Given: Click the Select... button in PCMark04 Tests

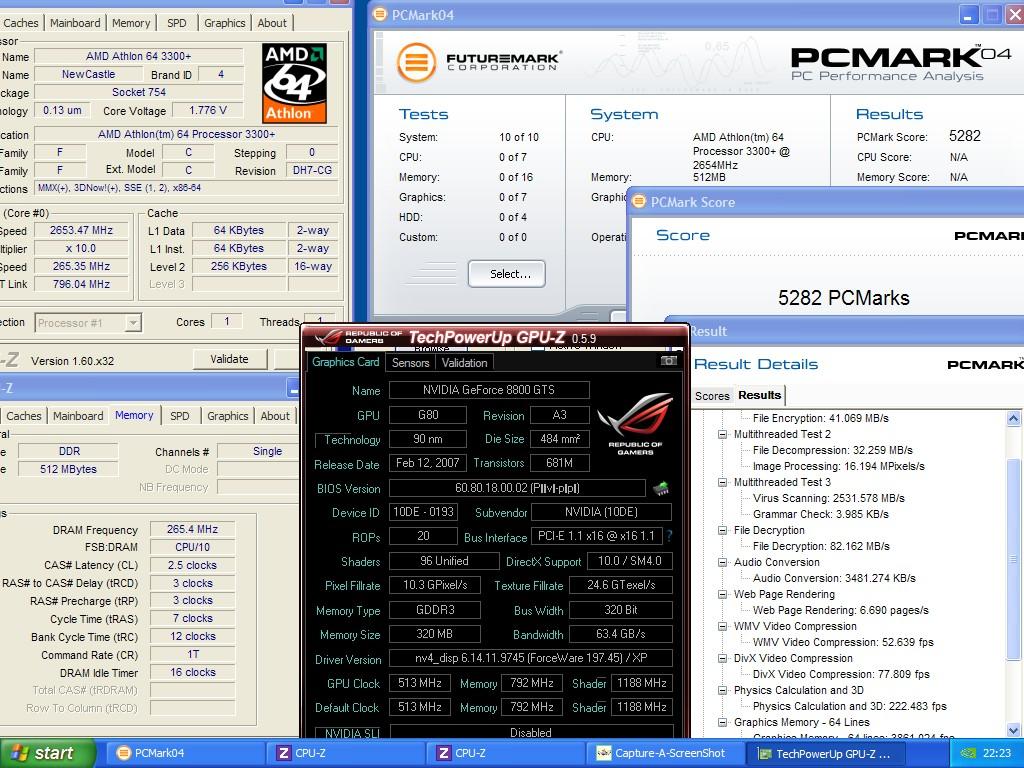Looking at the screenshot, I should click(x=507, y=274).
